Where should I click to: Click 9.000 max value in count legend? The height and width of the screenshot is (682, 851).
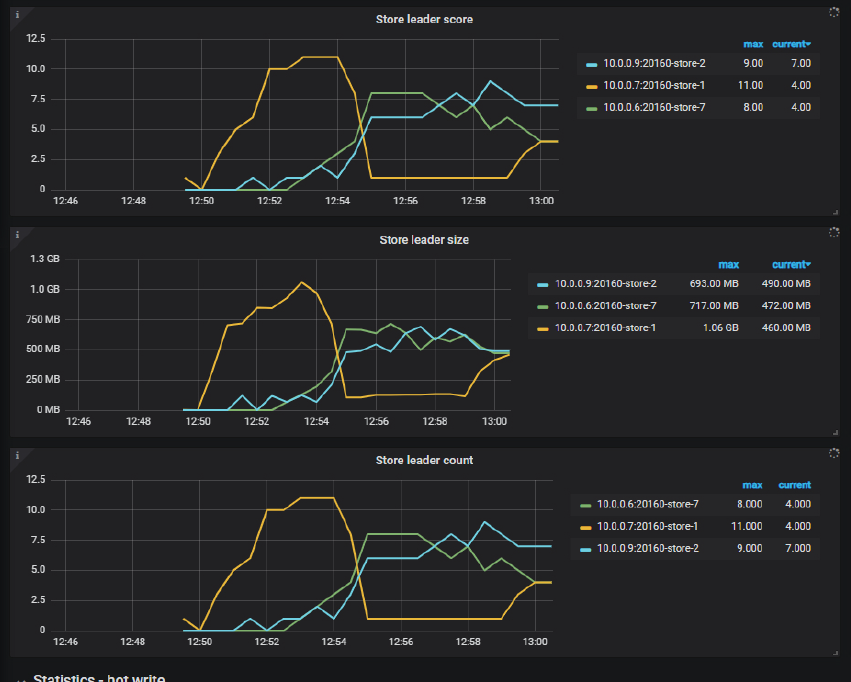coord(750,549)
